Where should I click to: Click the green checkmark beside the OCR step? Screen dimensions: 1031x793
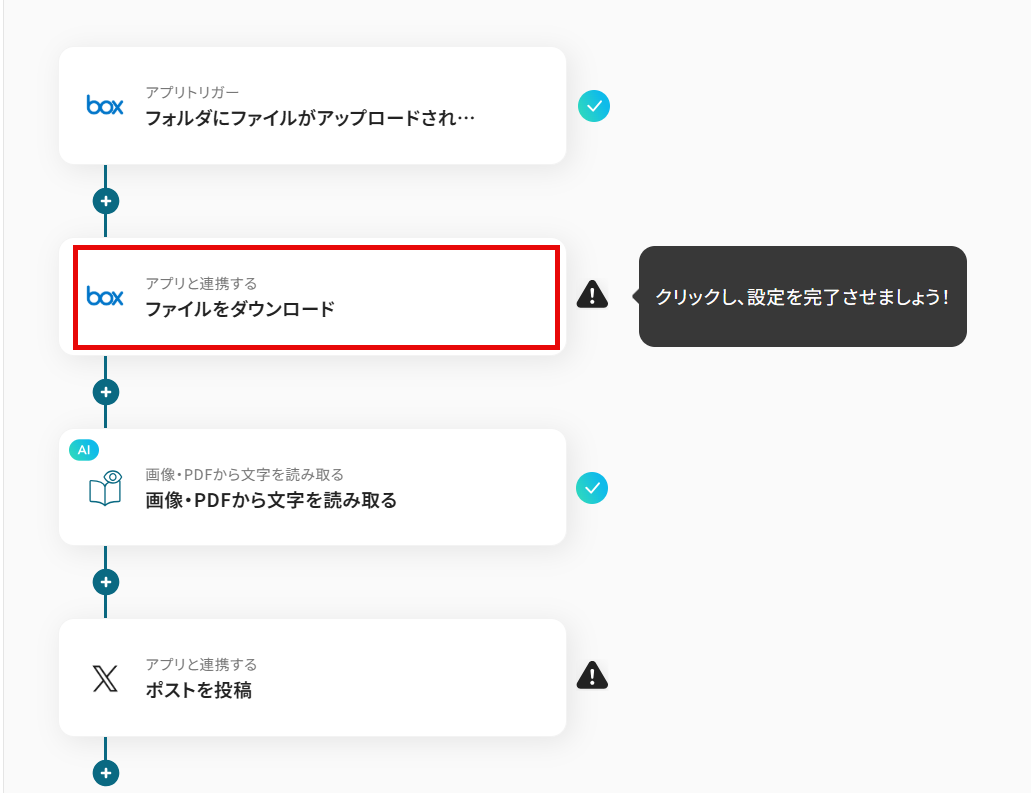click(x=592, y=488)
